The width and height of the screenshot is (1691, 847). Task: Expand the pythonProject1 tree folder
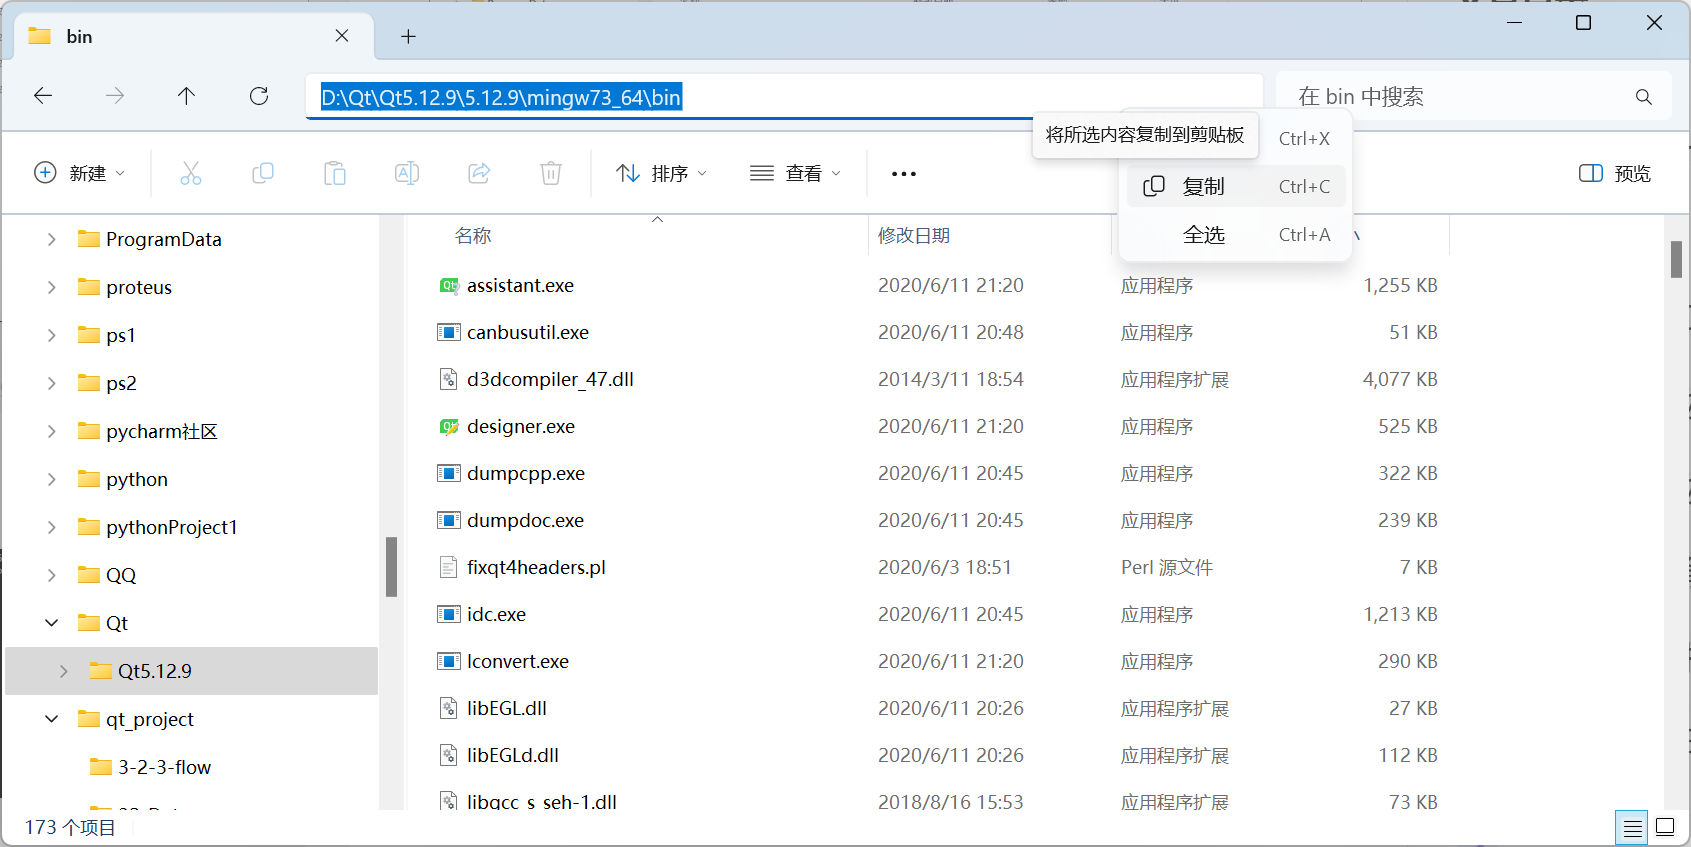[x=52, y=527]
